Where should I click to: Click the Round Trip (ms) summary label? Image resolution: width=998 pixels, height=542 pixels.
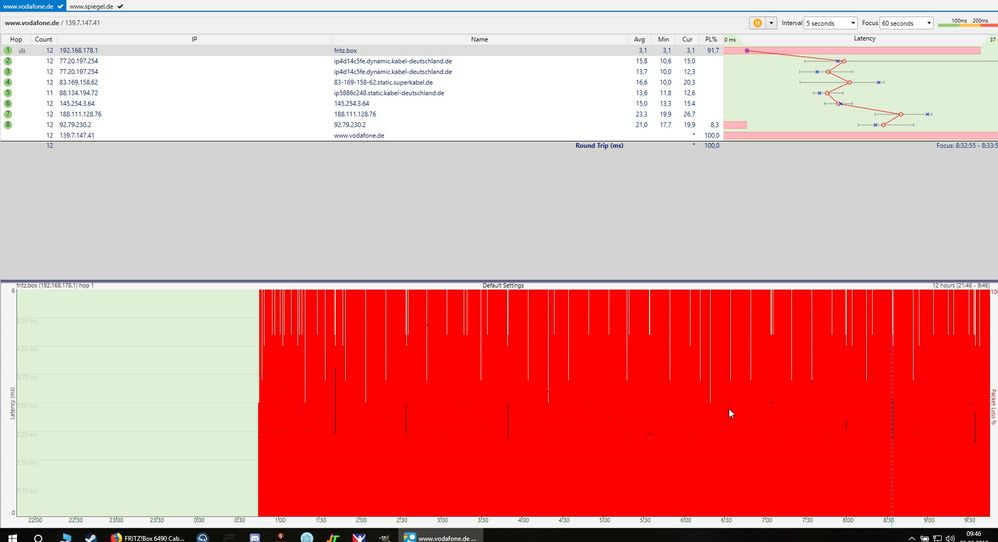click(x=599, y=146)
